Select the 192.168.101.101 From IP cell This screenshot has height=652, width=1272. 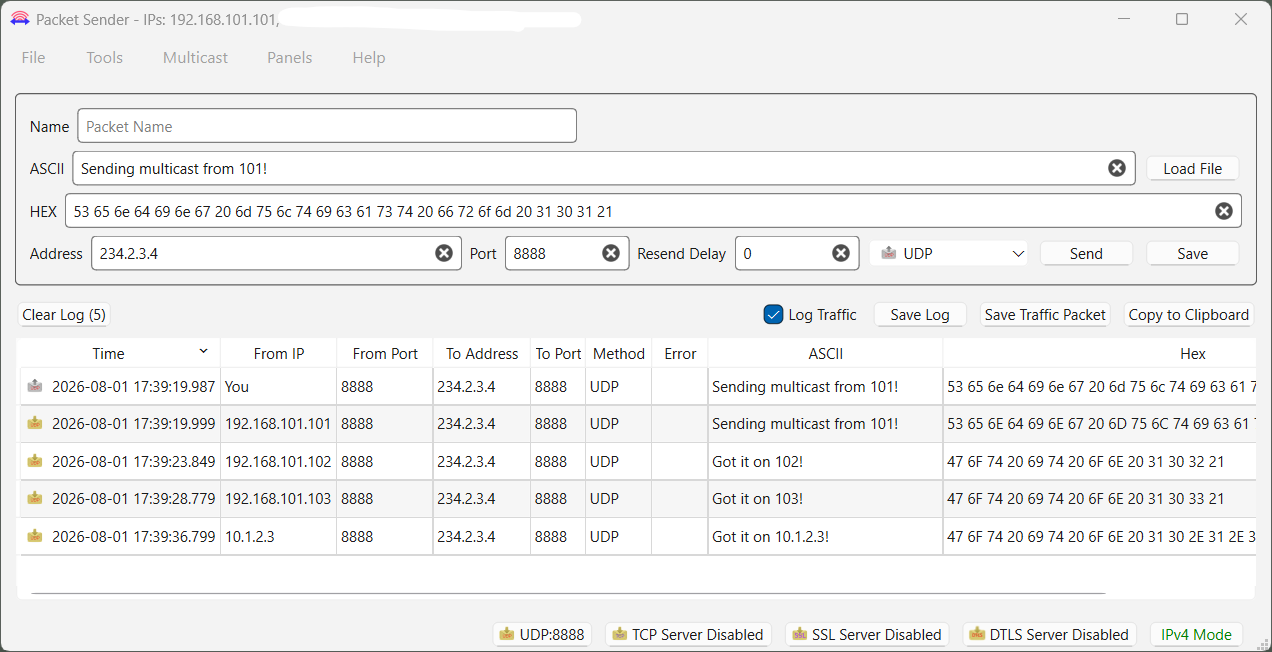278,423
